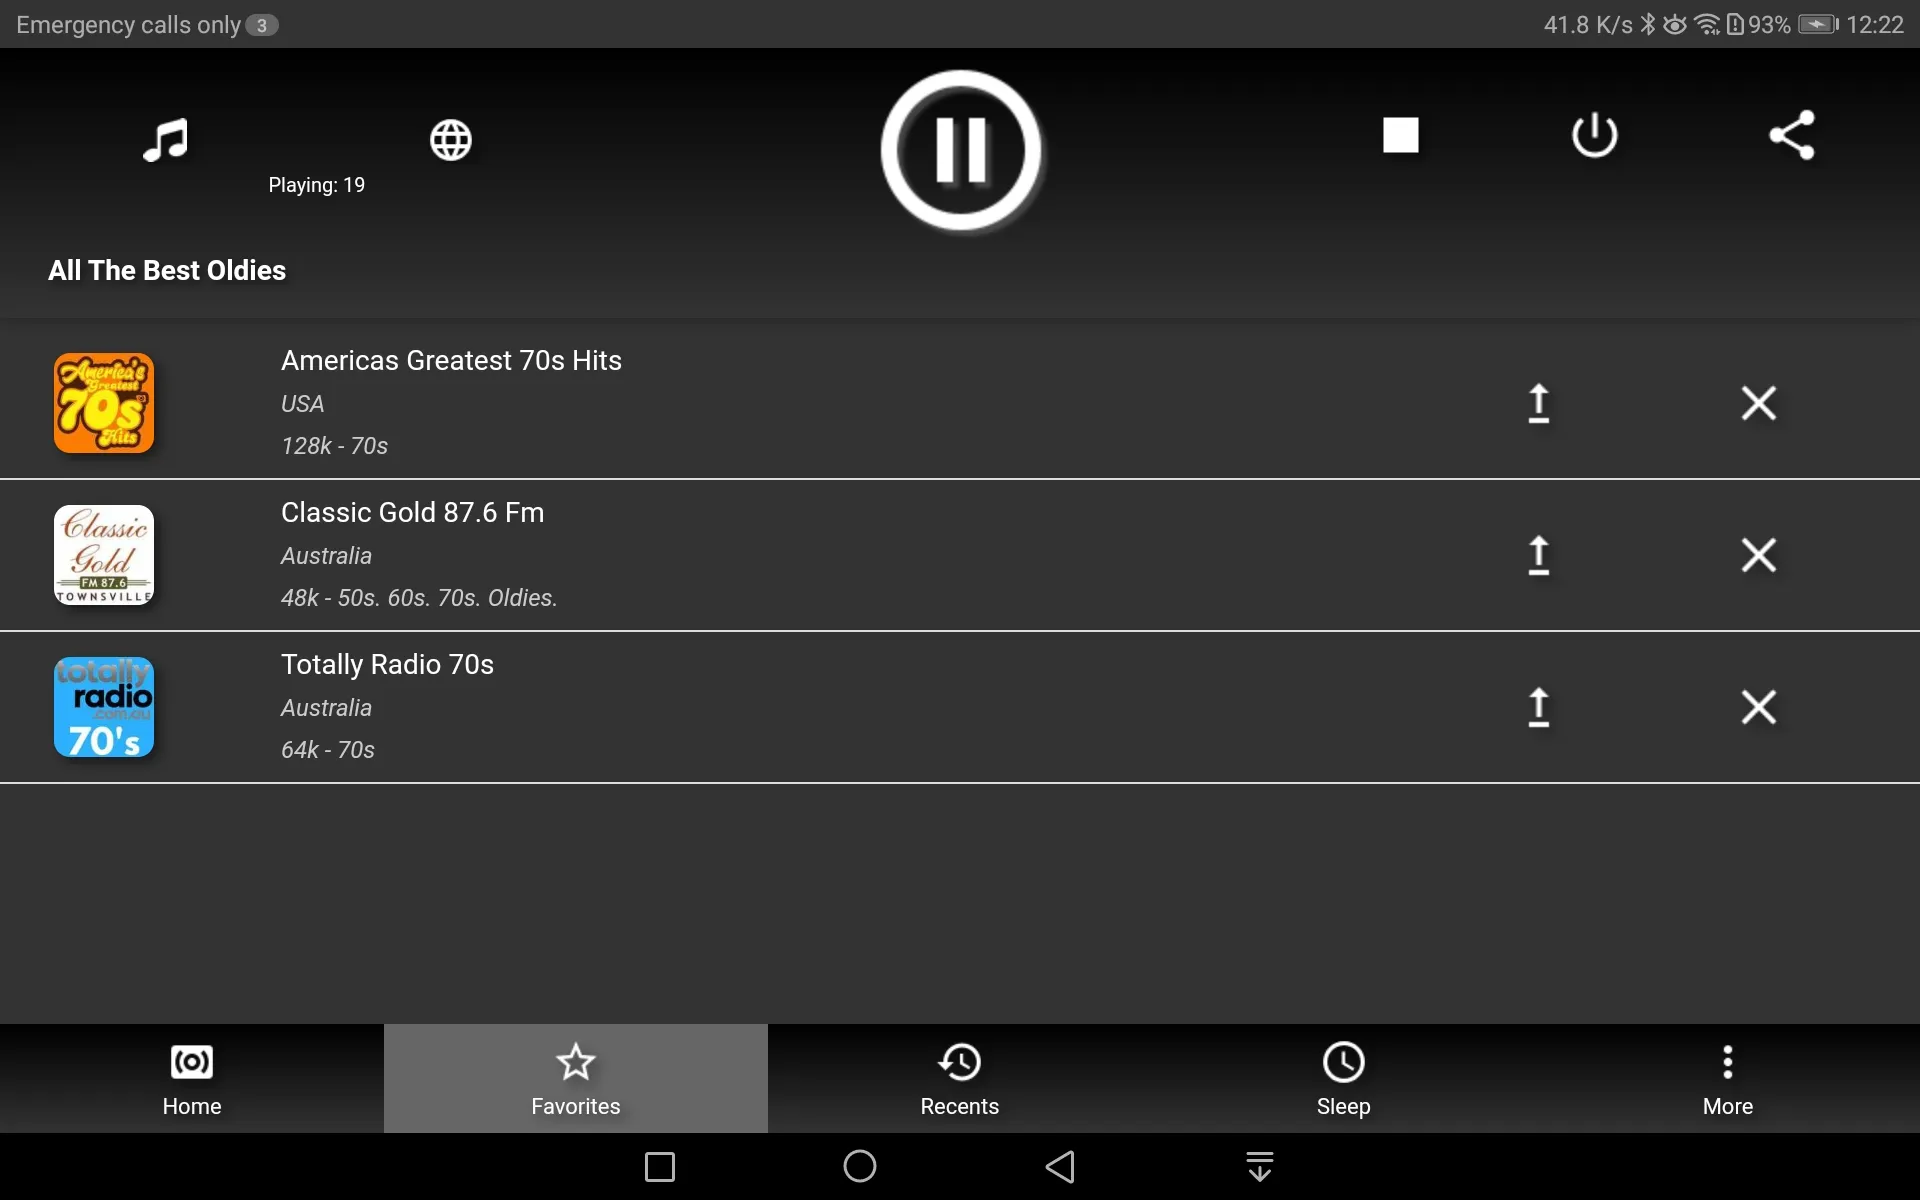Tap the upload arrow for Classic Gold 87.6 Fm
1920x1200 pixels.
point(1538,553)
